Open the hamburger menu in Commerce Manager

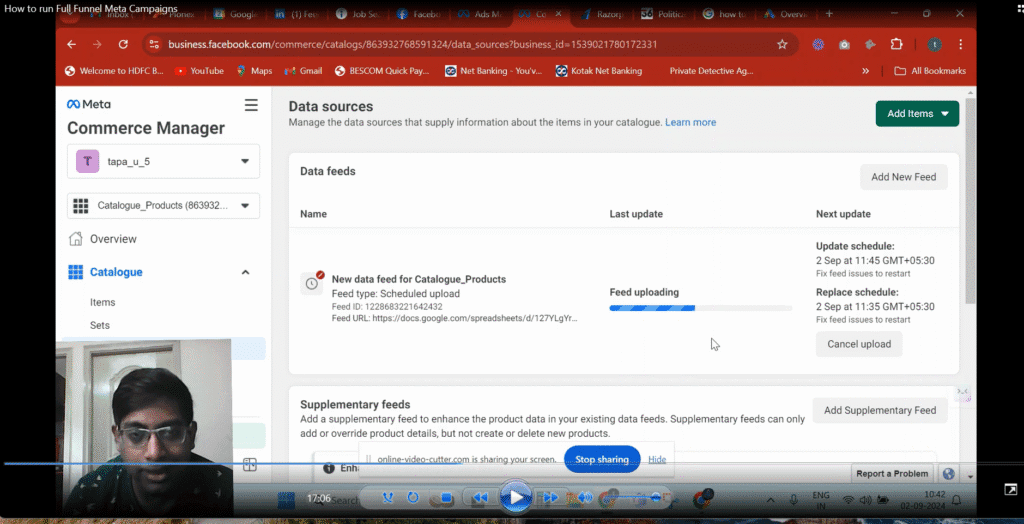pyautogui.click(x=251, y=104)
